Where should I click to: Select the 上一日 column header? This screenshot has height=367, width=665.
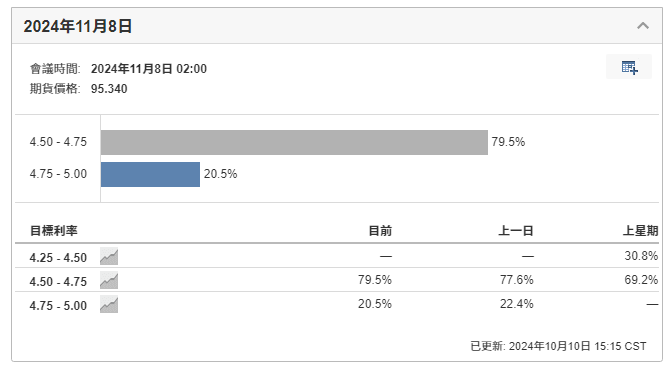pos(515,231)
